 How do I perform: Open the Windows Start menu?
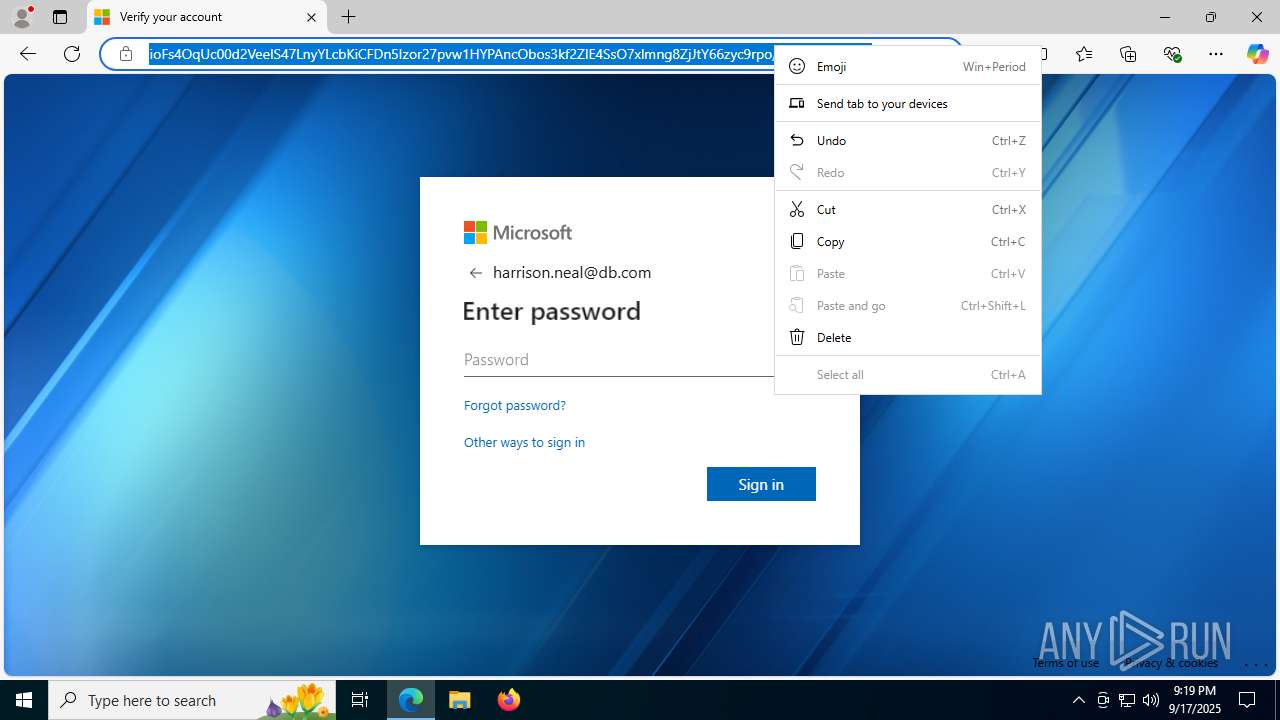(x=24, y=700)
